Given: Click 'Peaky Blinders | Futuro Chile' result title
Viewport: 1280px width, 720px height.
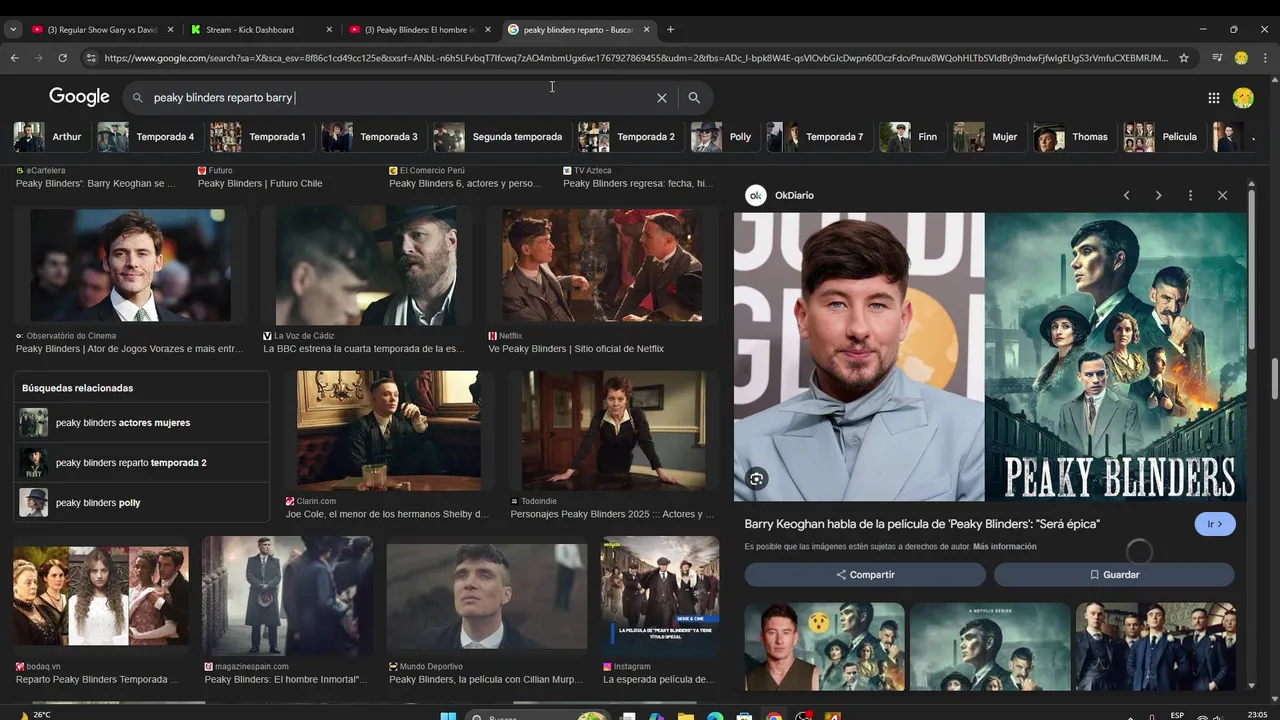Looking at the screenshot, I should tap(260, 184).
